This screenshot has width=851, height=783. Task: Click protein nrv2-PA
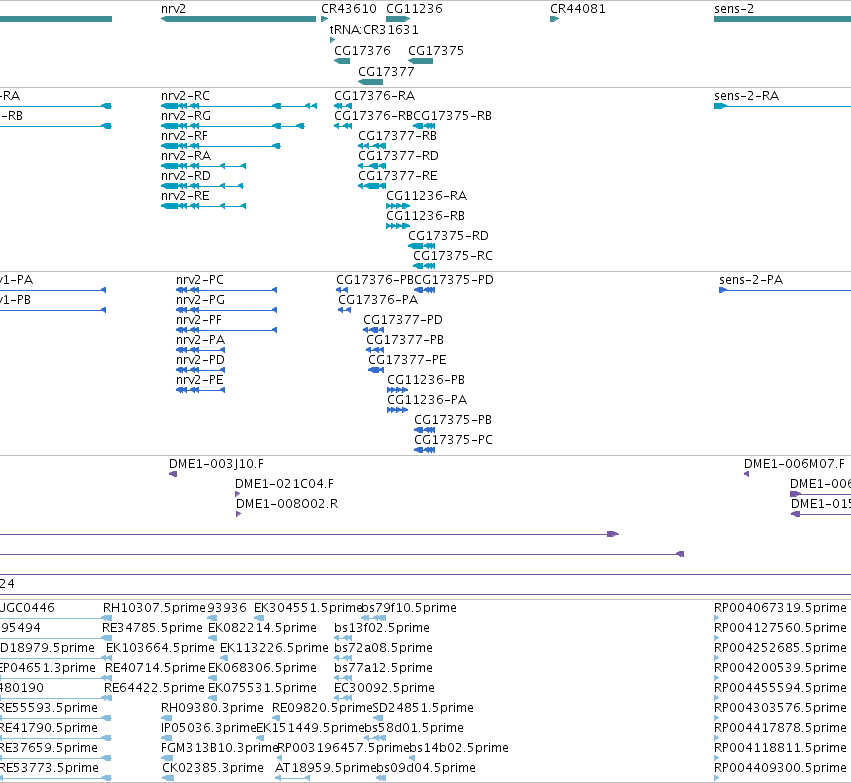pyautogui.click(x=200, y=341)
